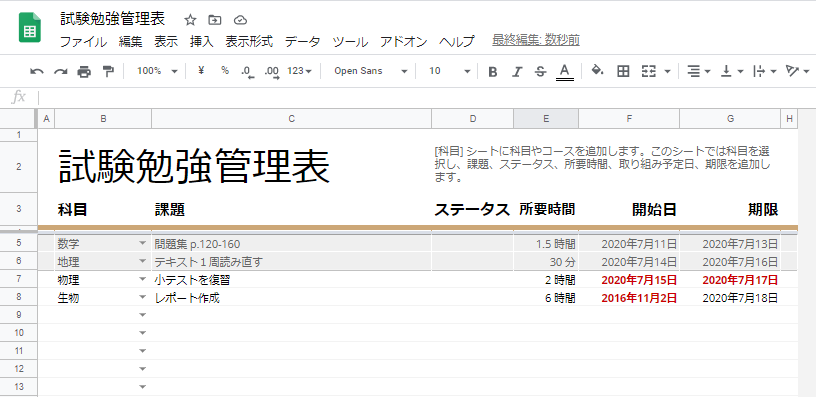
Task: Print the spreadsheet
Action: point(84,71)
